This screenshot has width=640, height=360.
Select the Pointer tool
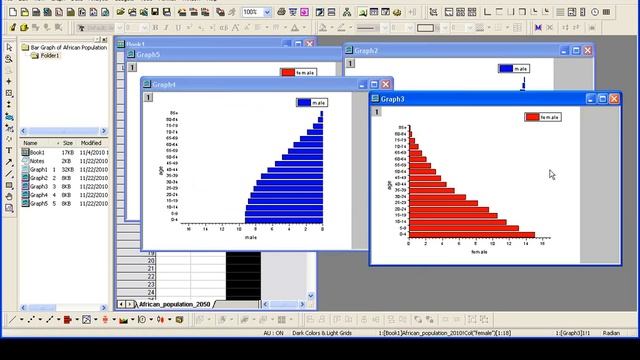tap(9, 47)
